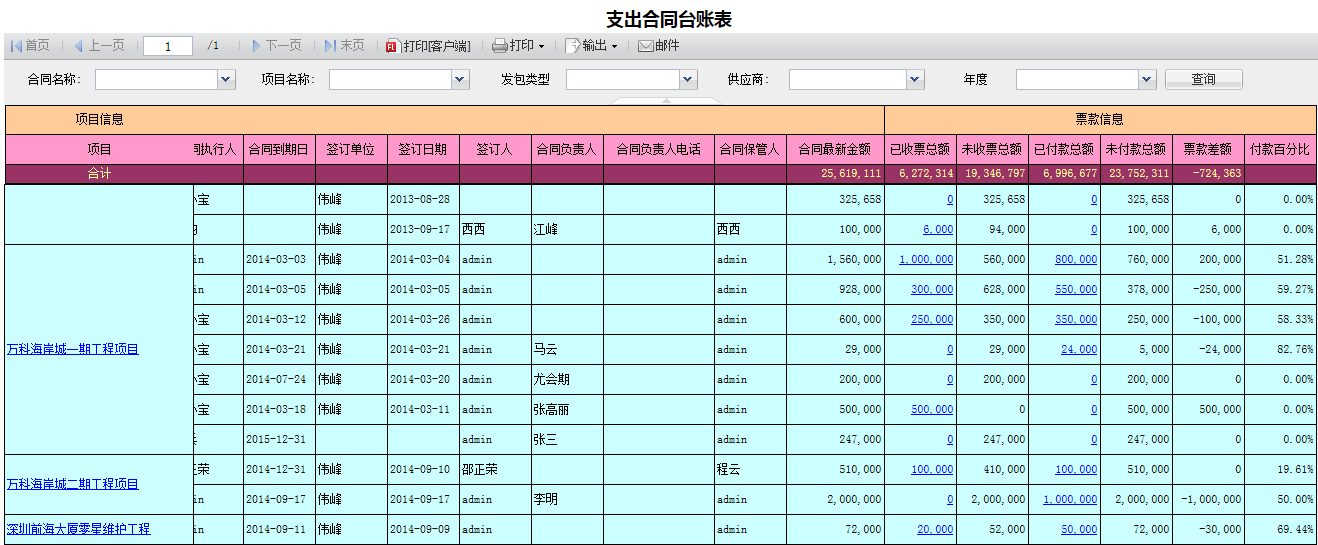Click the 未付款总额 column header

tap(1136, 150)
